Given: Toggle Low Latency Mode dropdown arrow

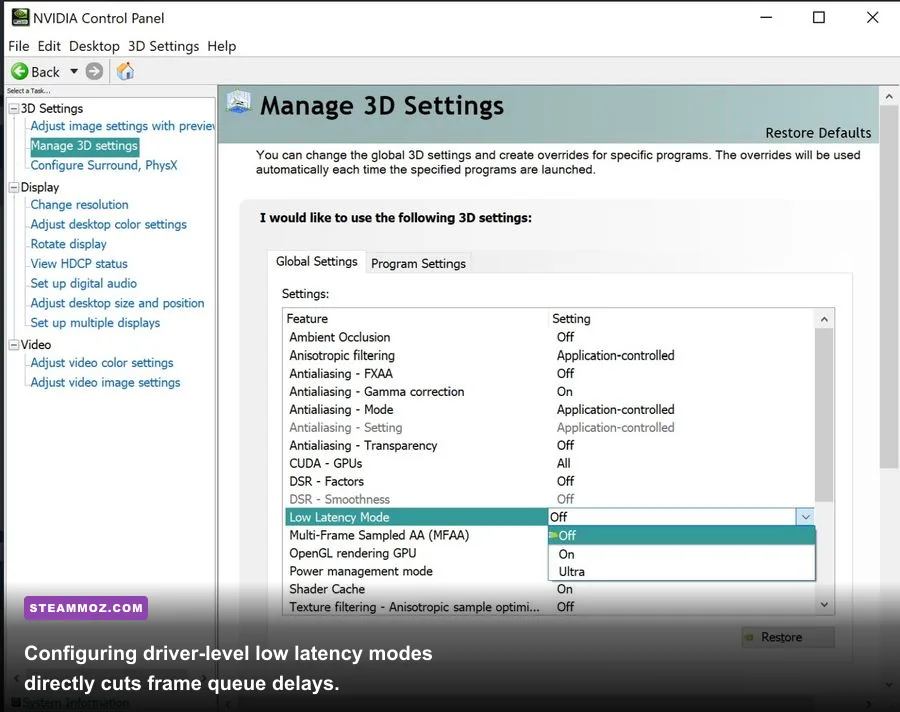Looking at the screenshot, I should 805,517.
